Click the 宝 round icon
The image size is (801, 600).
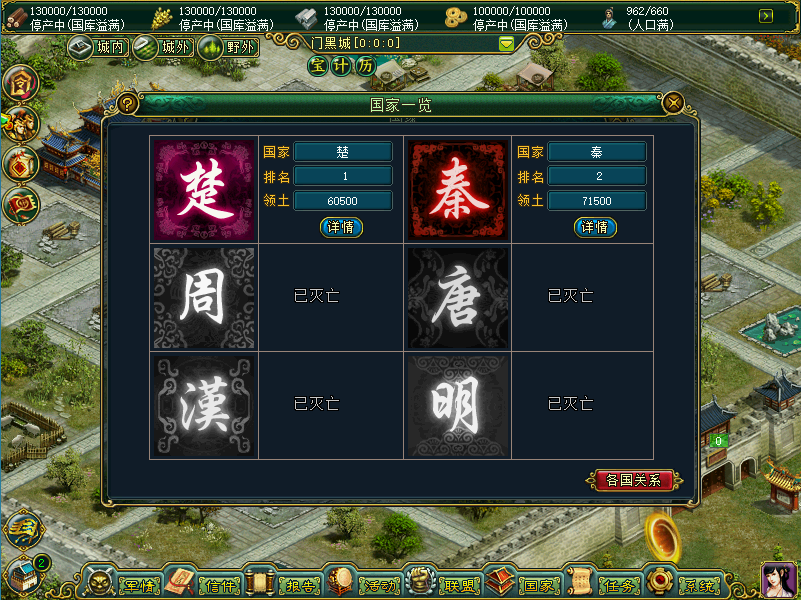coord(318,66)
